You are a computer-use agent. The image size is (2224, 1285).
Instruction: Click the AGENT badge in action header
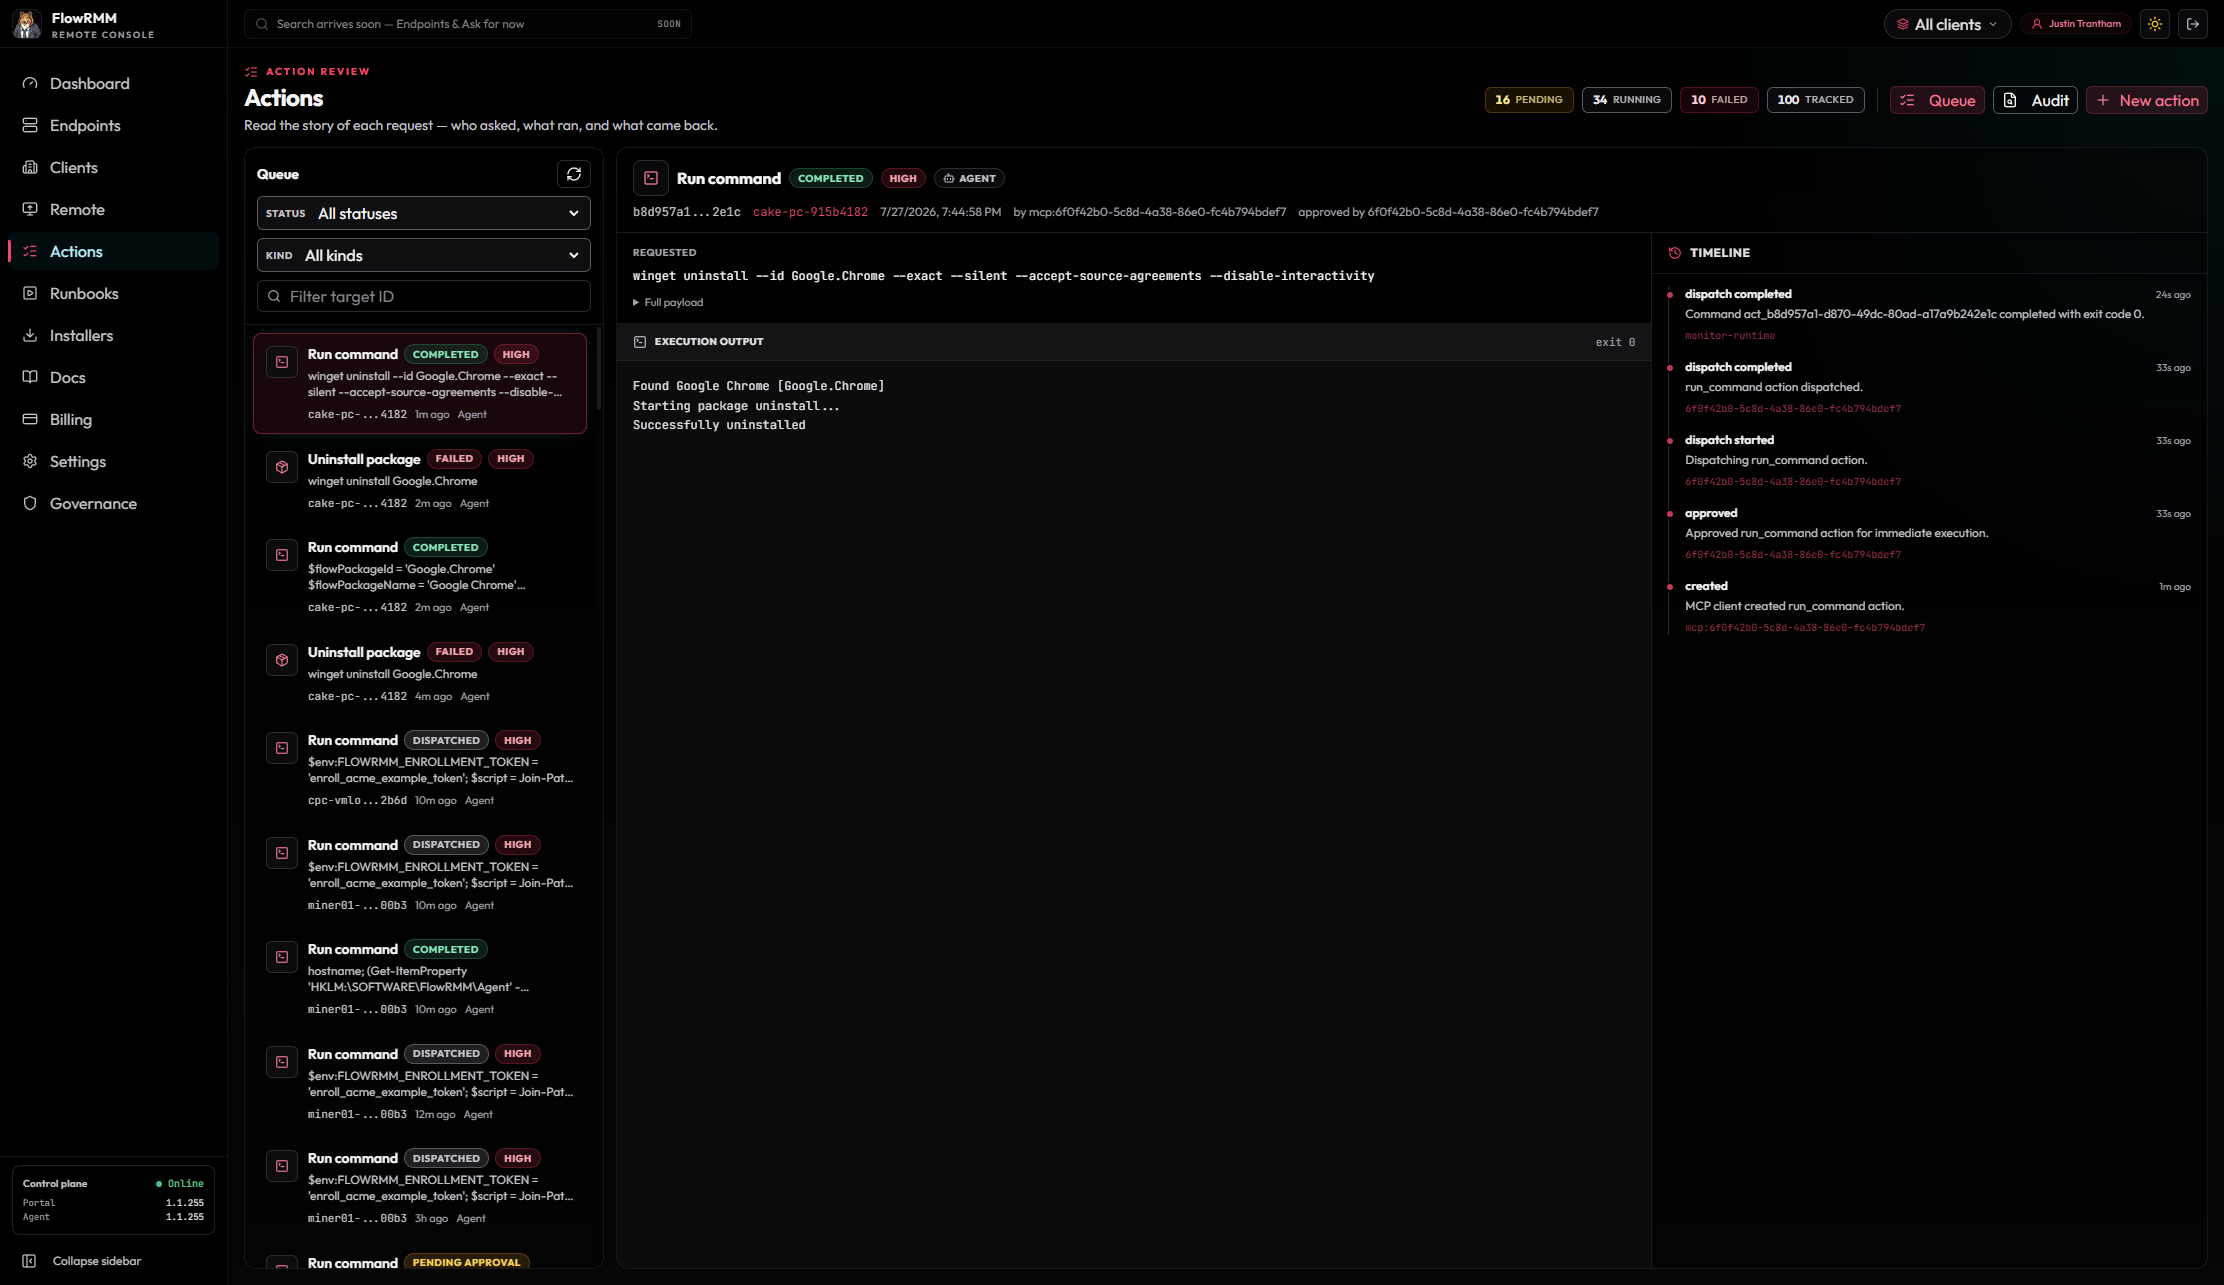(x=969, y=179)
